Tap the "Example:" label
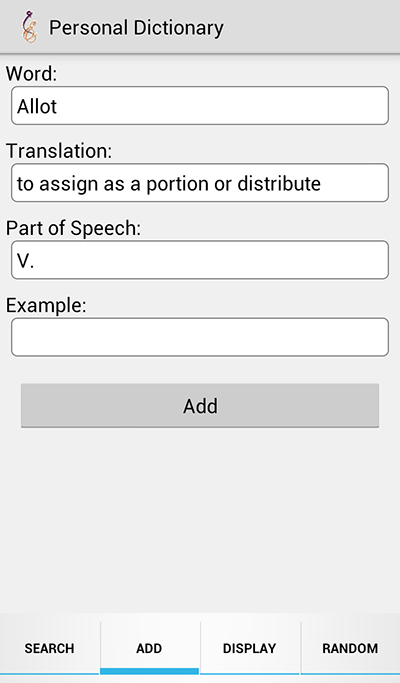This screenshot has width=400, height=683. [x=46, y=305]
